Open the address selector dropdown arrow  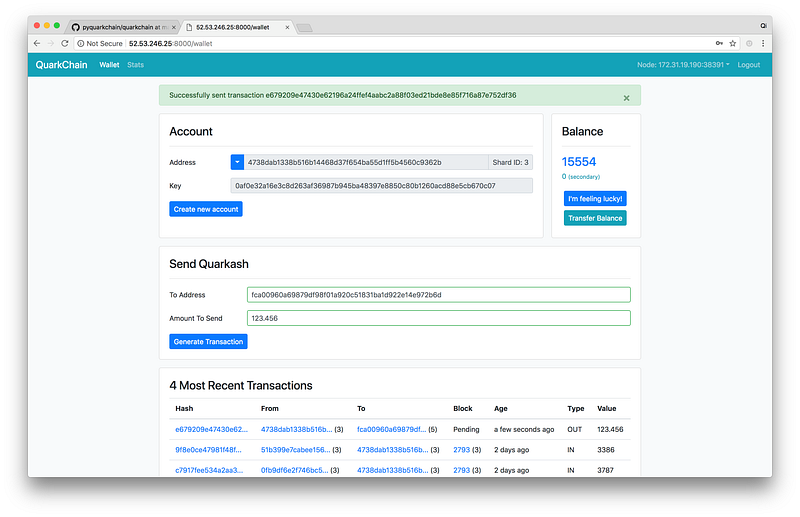(237, 162)
